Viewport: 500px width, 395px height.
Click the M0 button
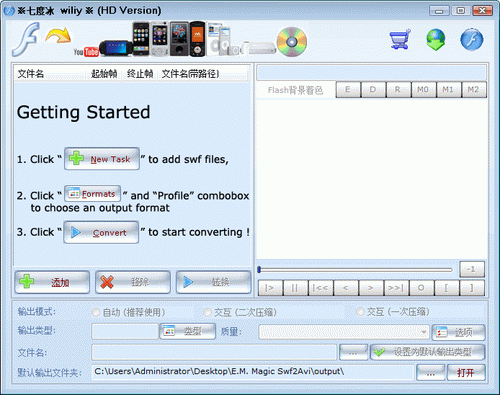tap(424, 89)
